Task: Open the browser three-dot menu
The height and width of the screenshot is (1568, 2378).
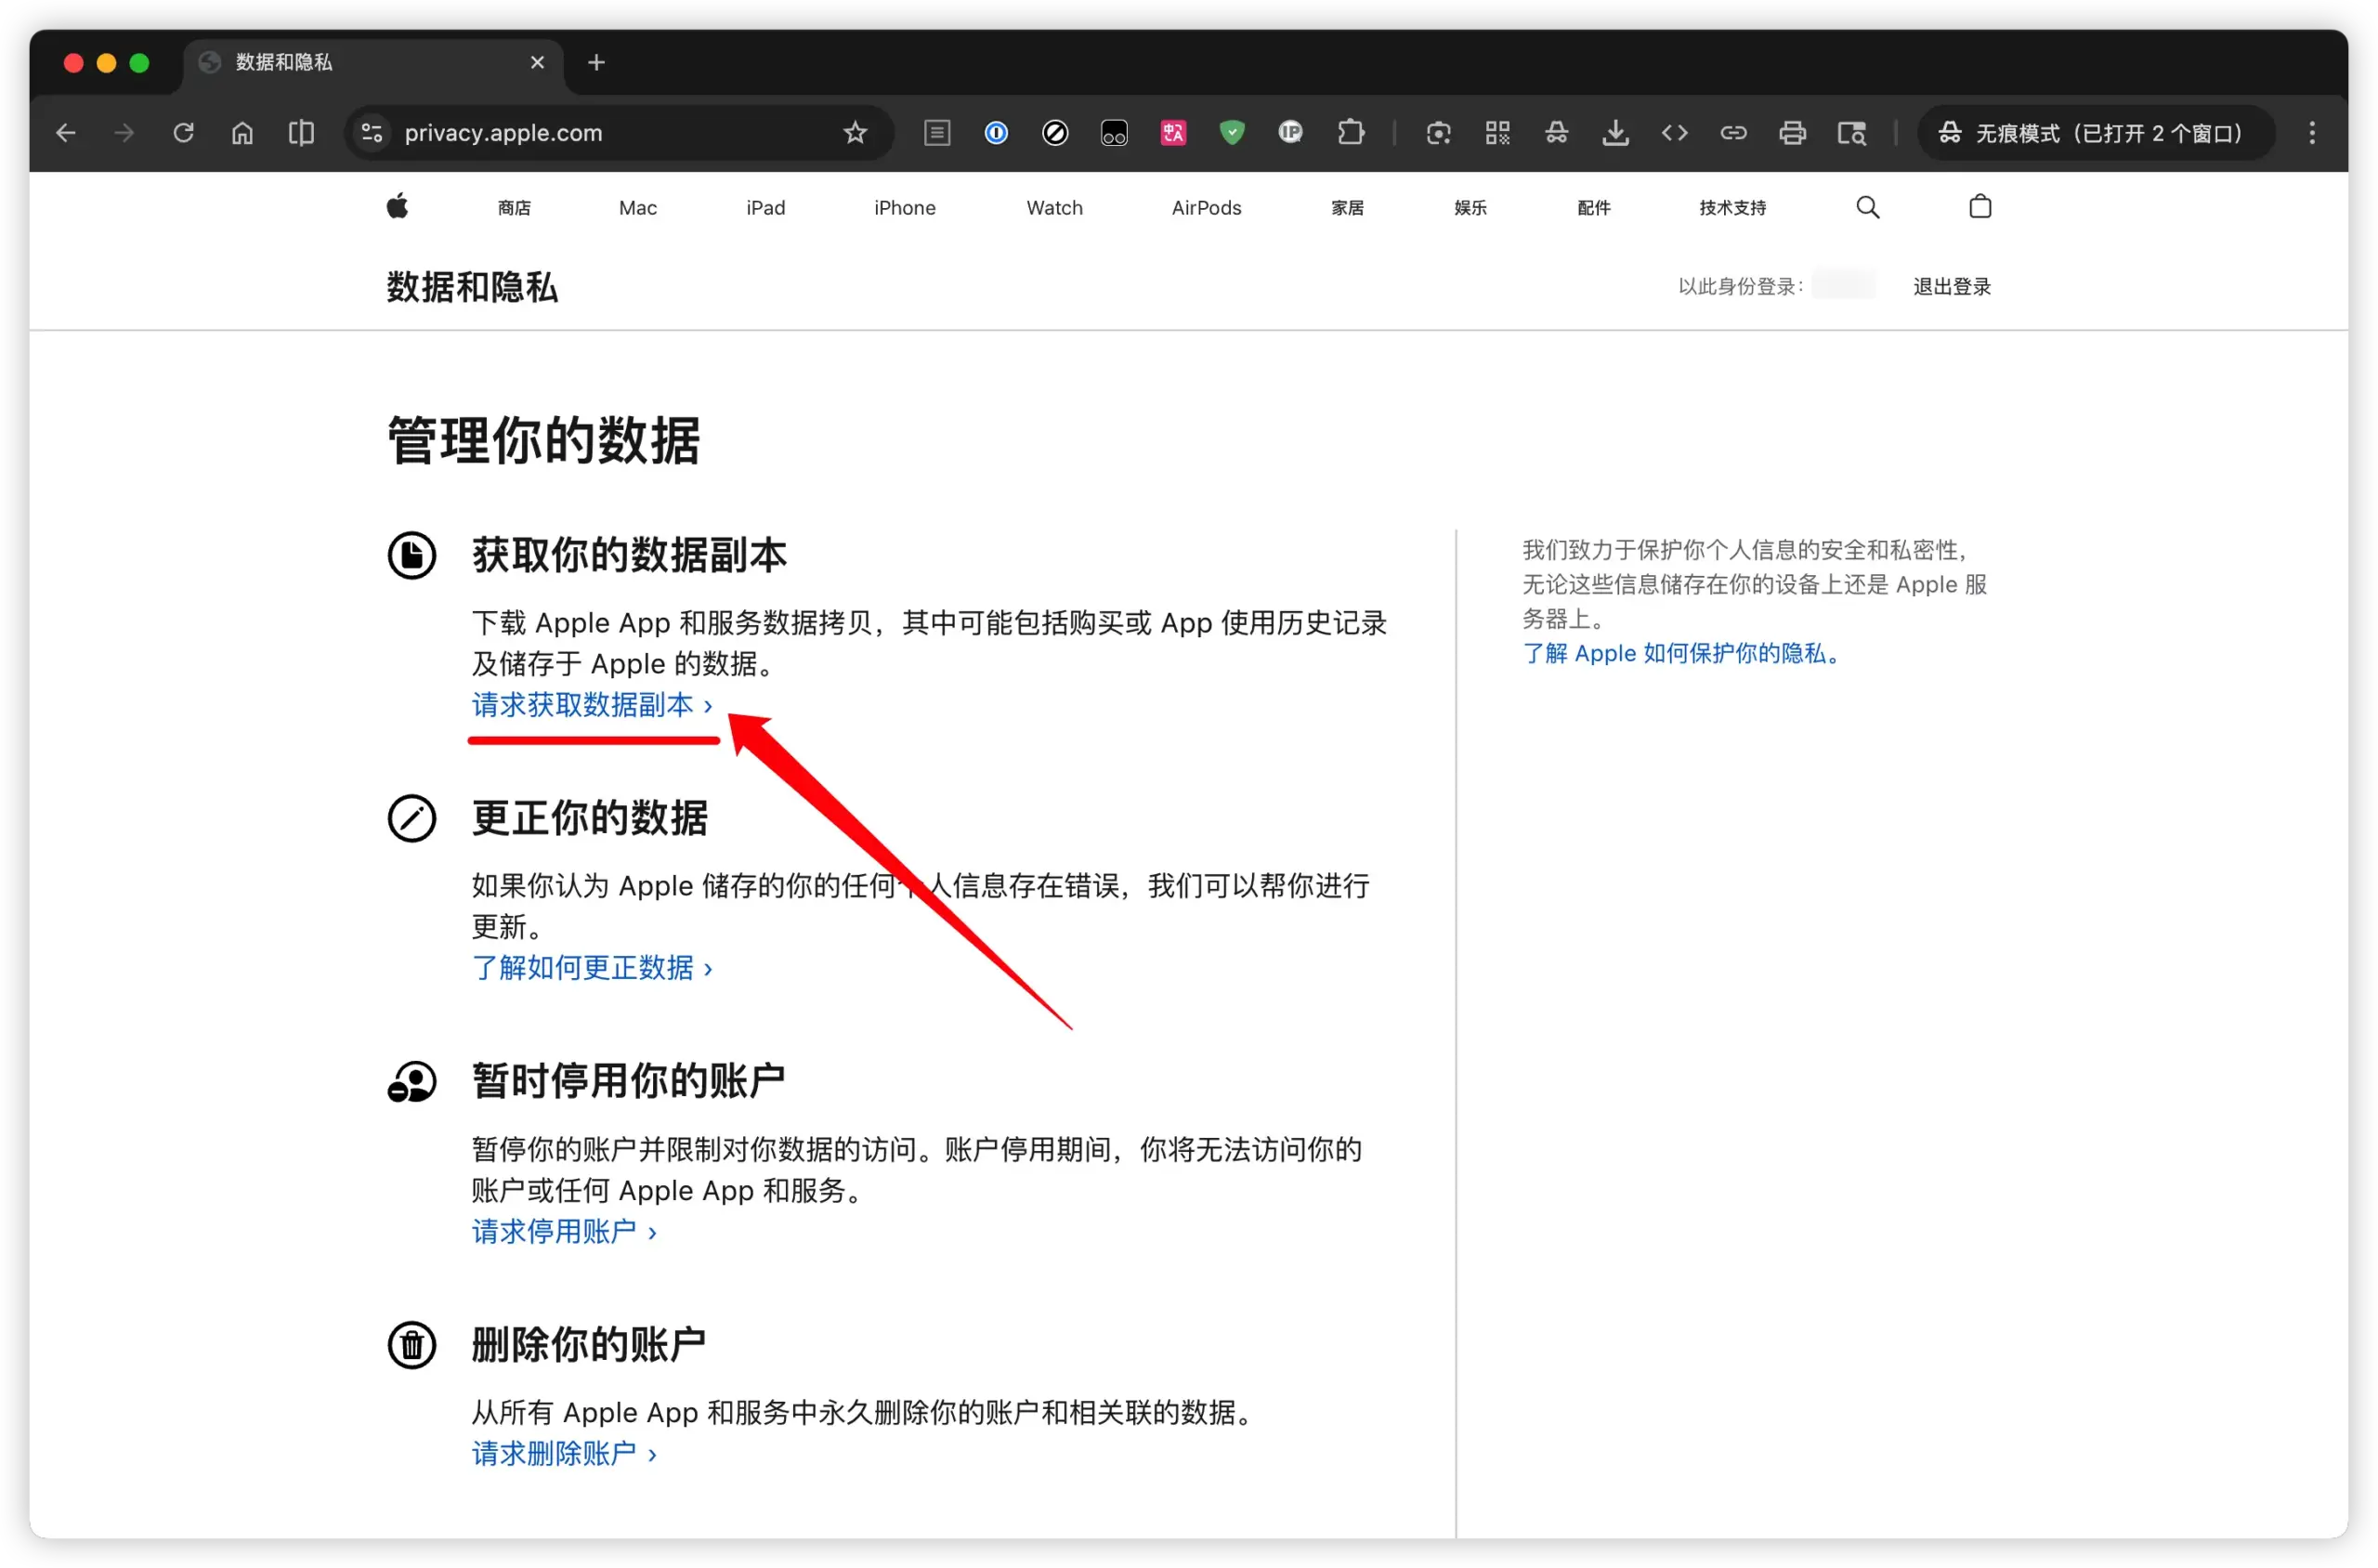Action: [2312, 132]
